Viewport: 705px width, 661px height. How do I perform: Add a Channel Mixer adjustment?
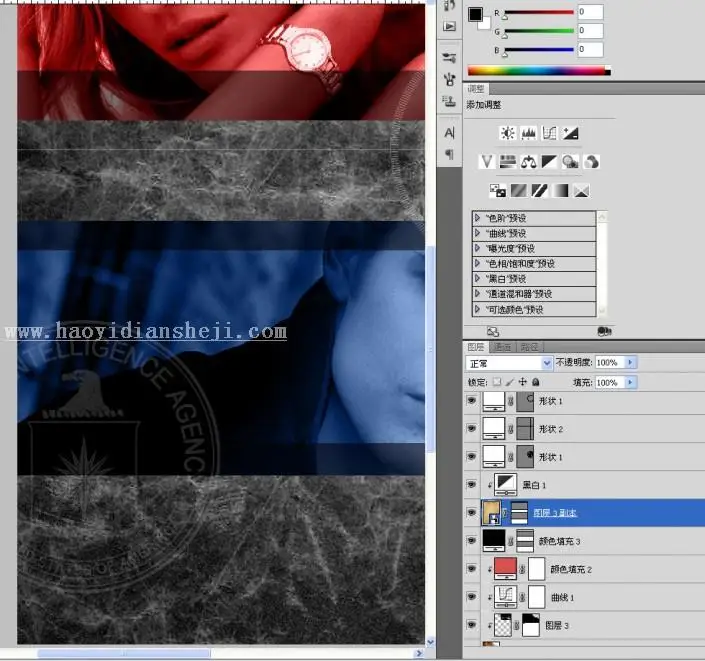pos(591,161)
